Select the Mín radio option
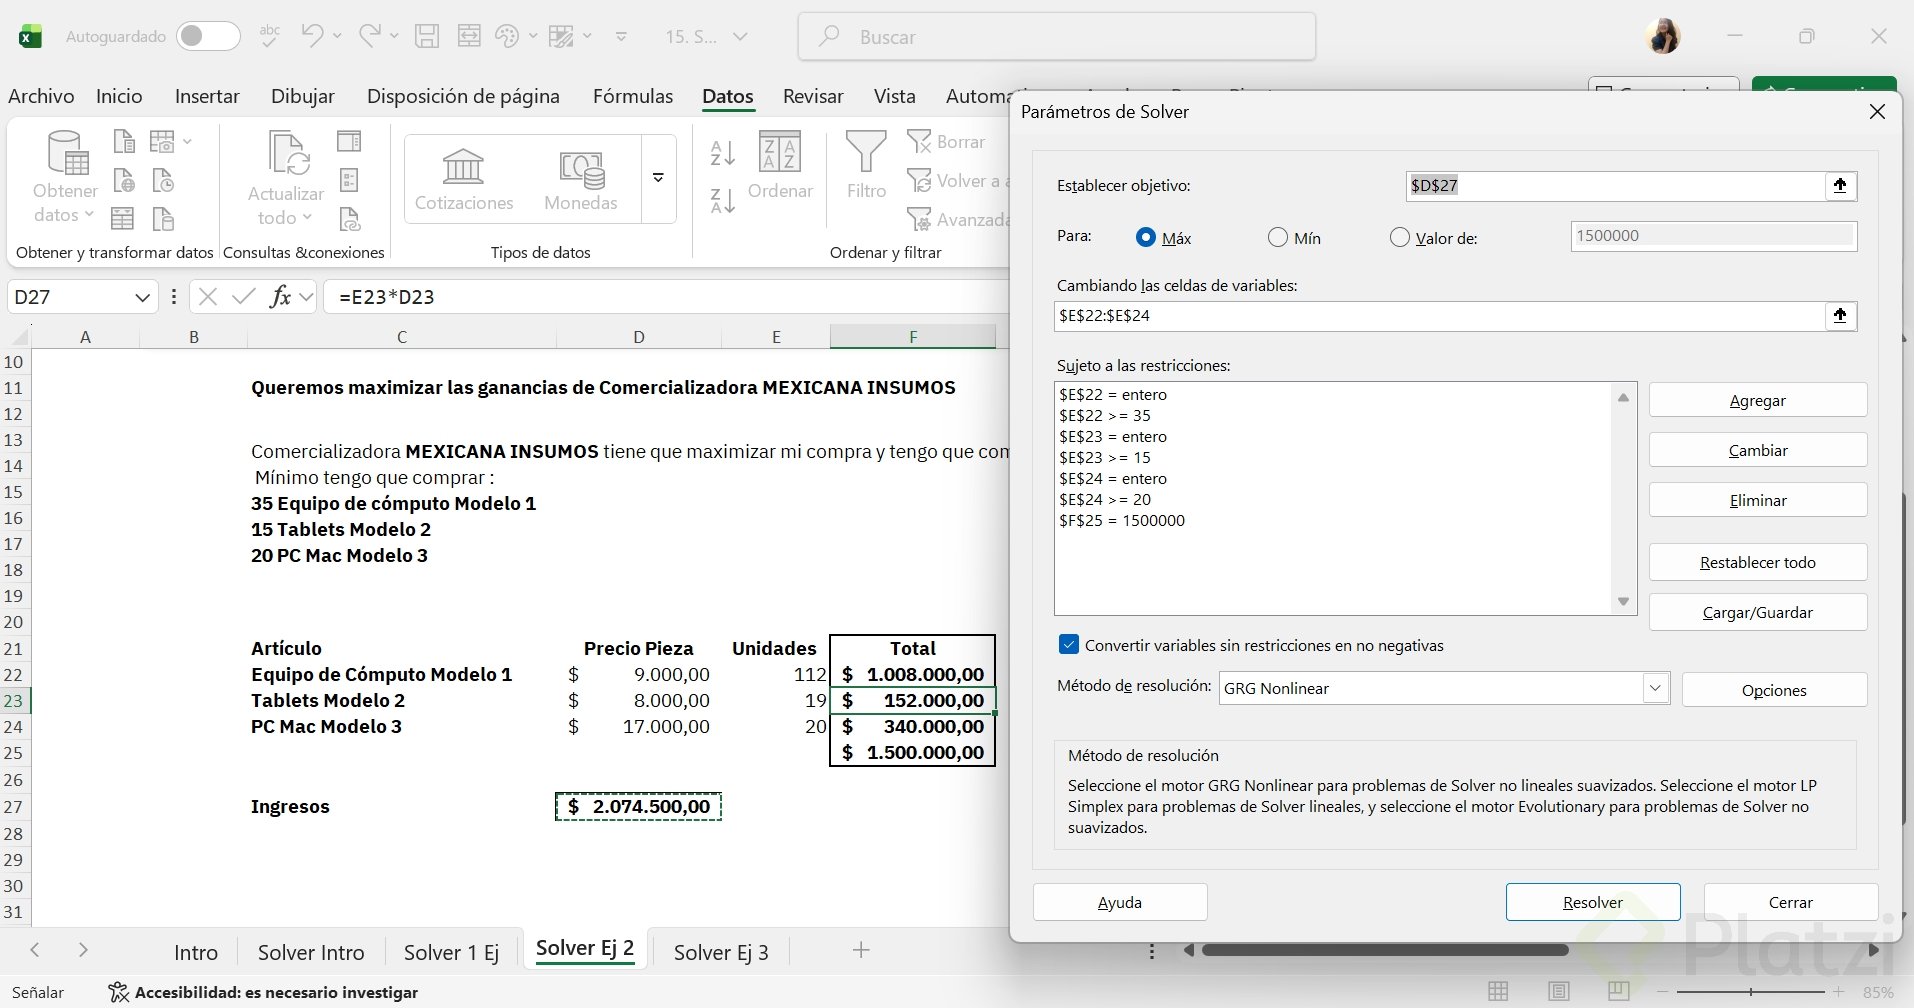 pyautogui.click(x=1277, y=238)
